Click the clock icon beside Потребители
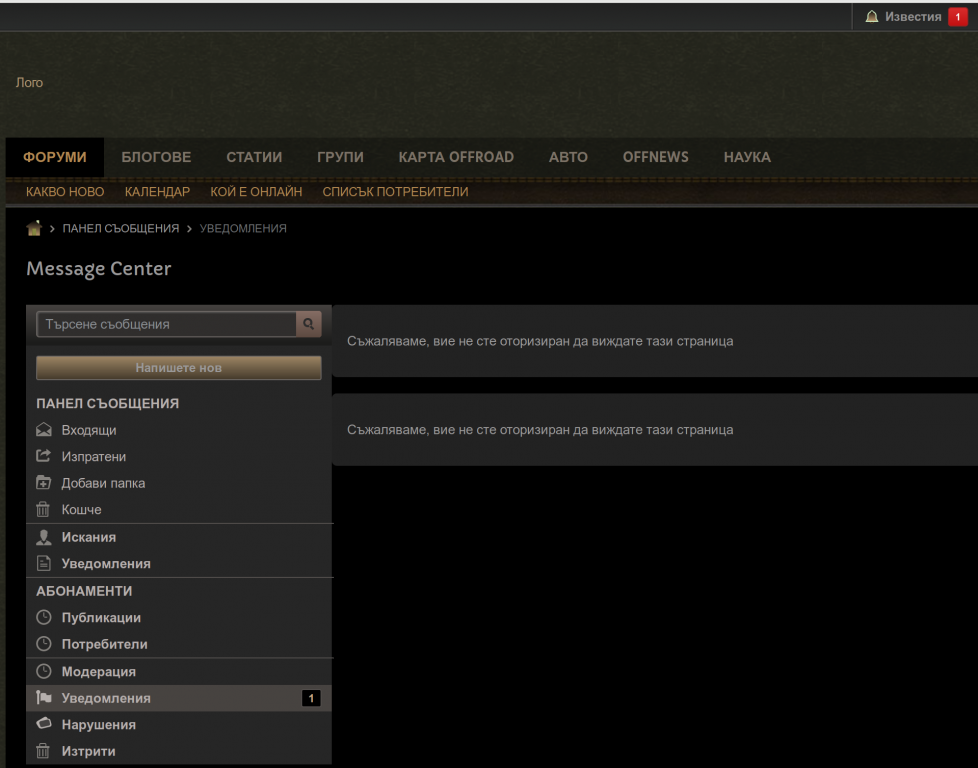The width and height of the screenshot is (978, 768). (44, 644)
